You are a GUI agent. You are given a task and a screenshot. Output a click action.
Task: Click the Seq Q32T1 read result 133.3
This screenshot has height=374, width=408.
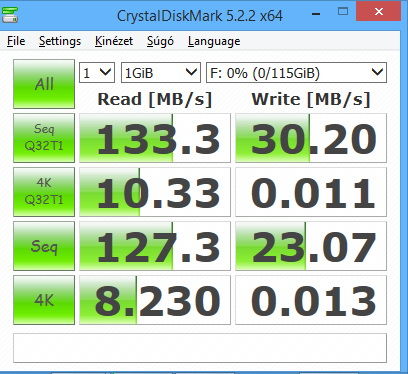(155, 138)
